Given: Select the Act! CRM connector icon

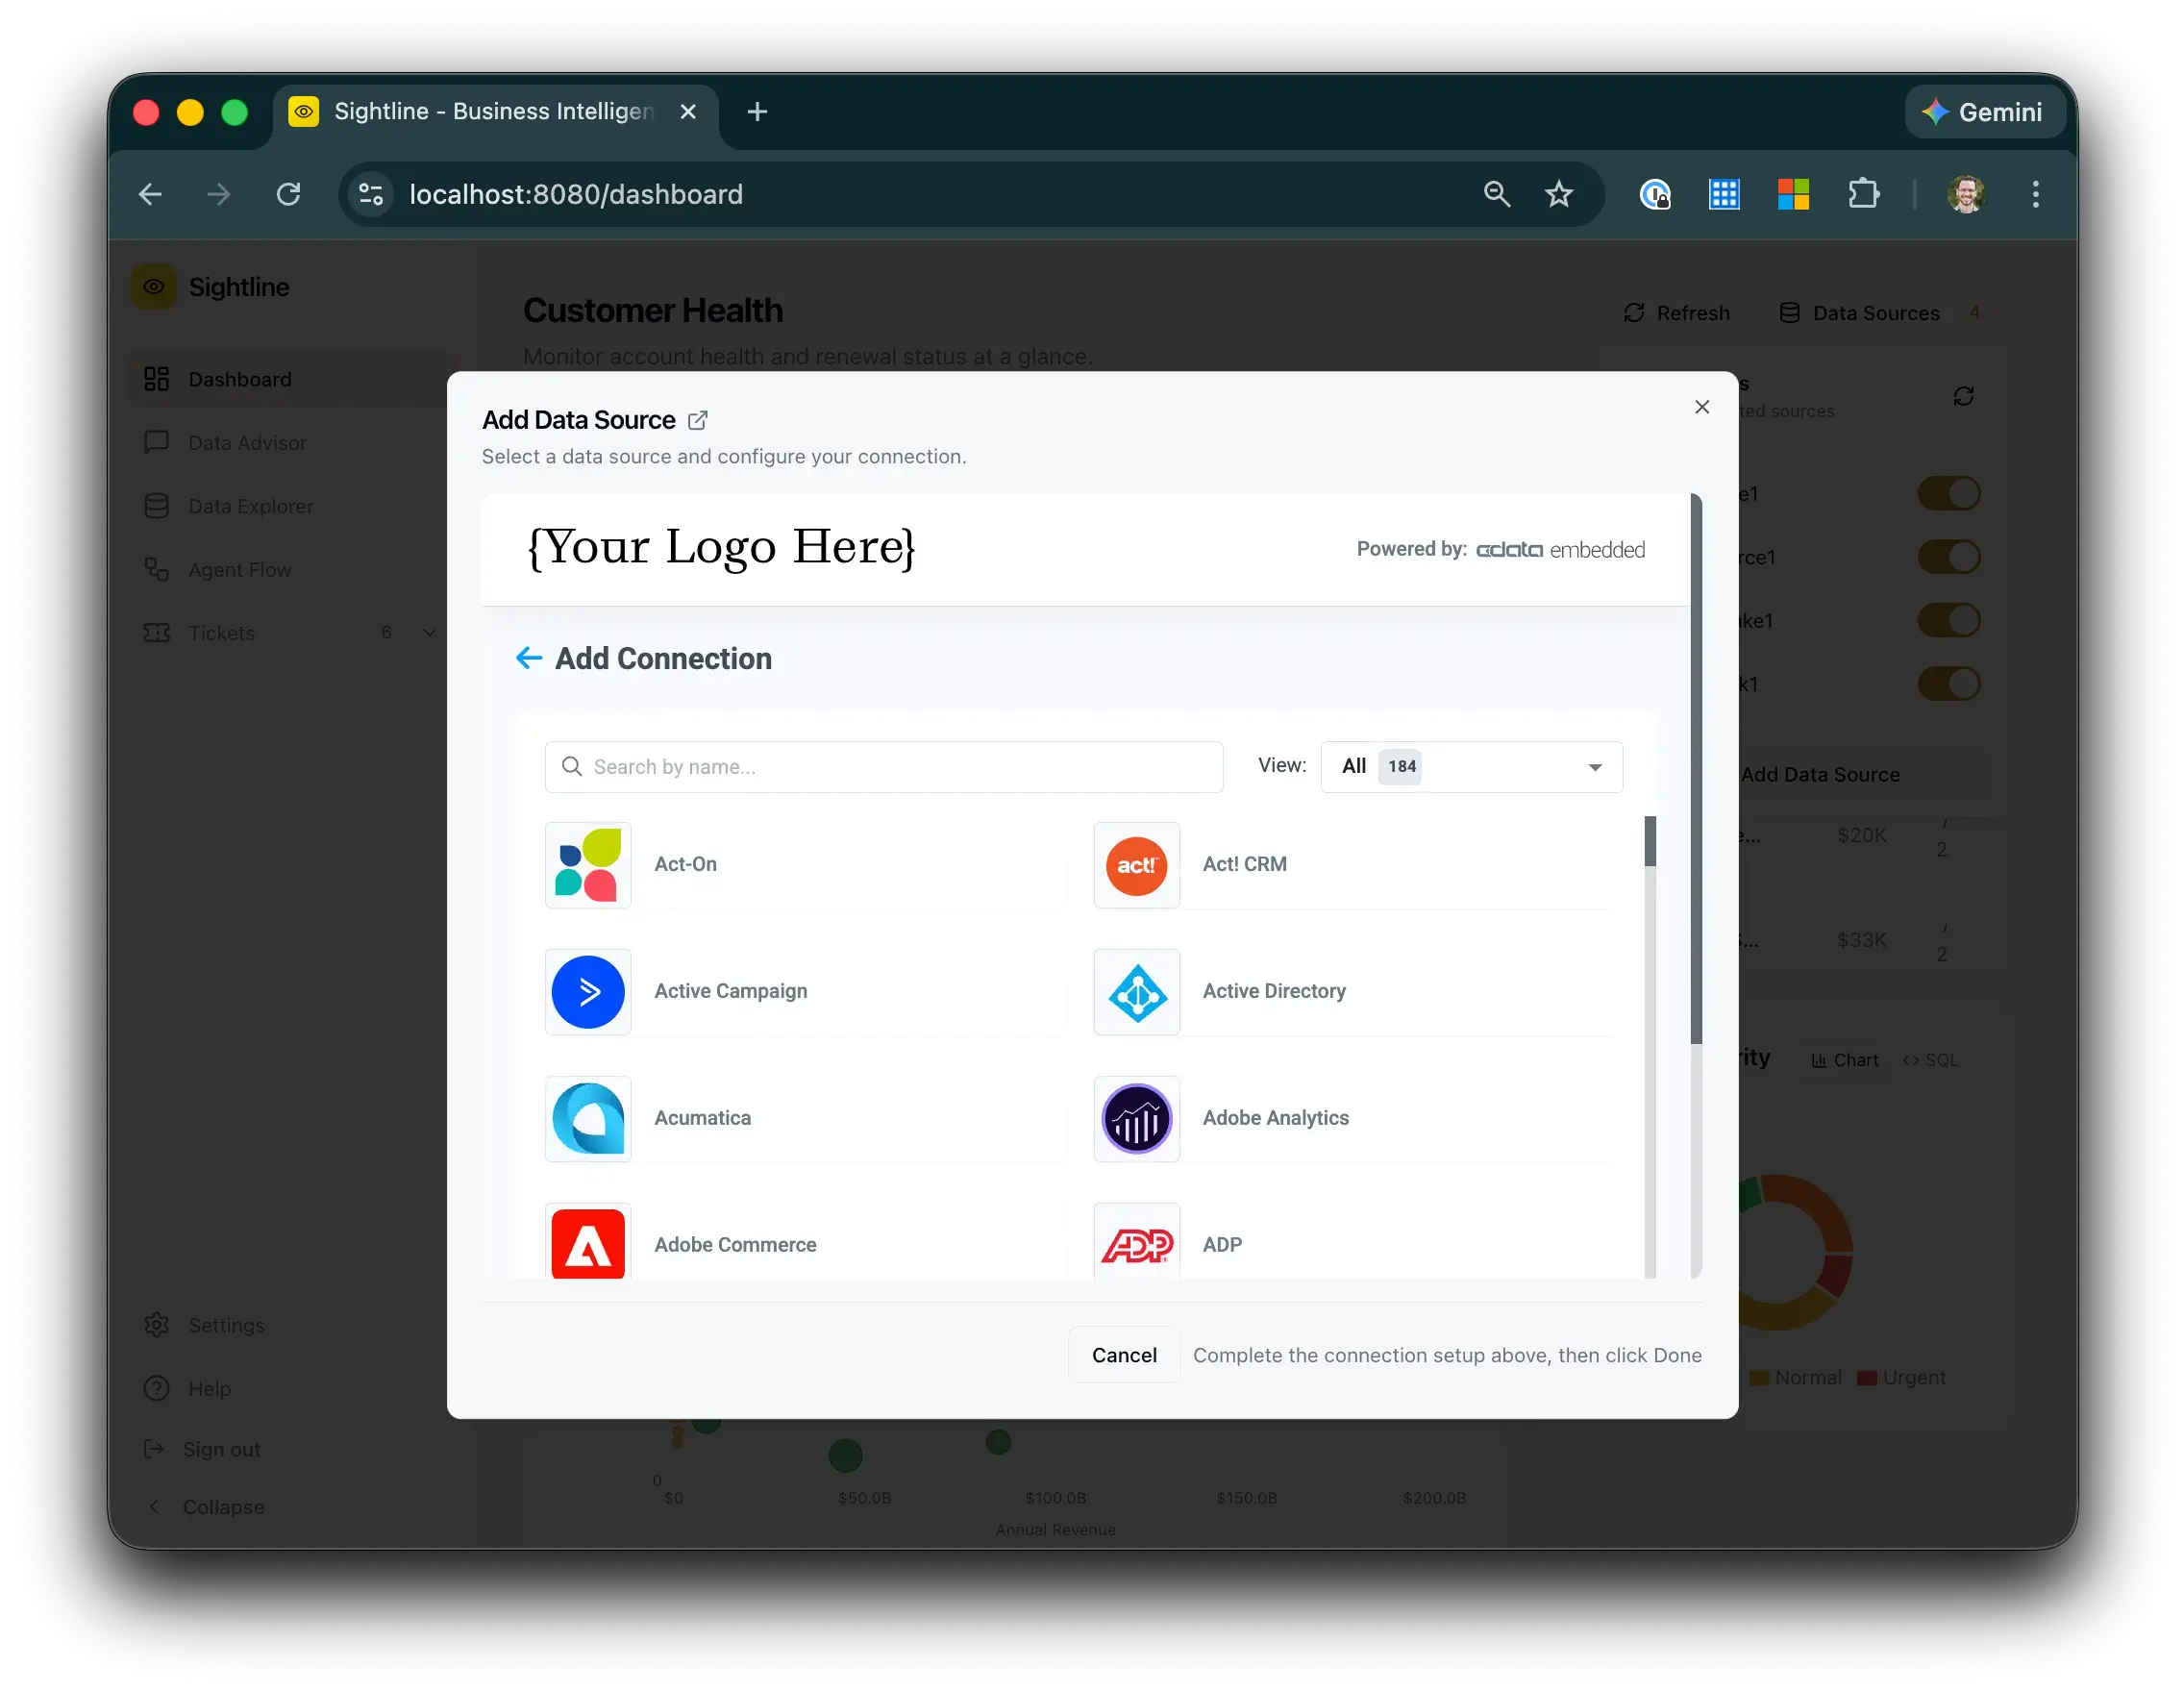Looking at the screenshot, I should pos(1136,865).
